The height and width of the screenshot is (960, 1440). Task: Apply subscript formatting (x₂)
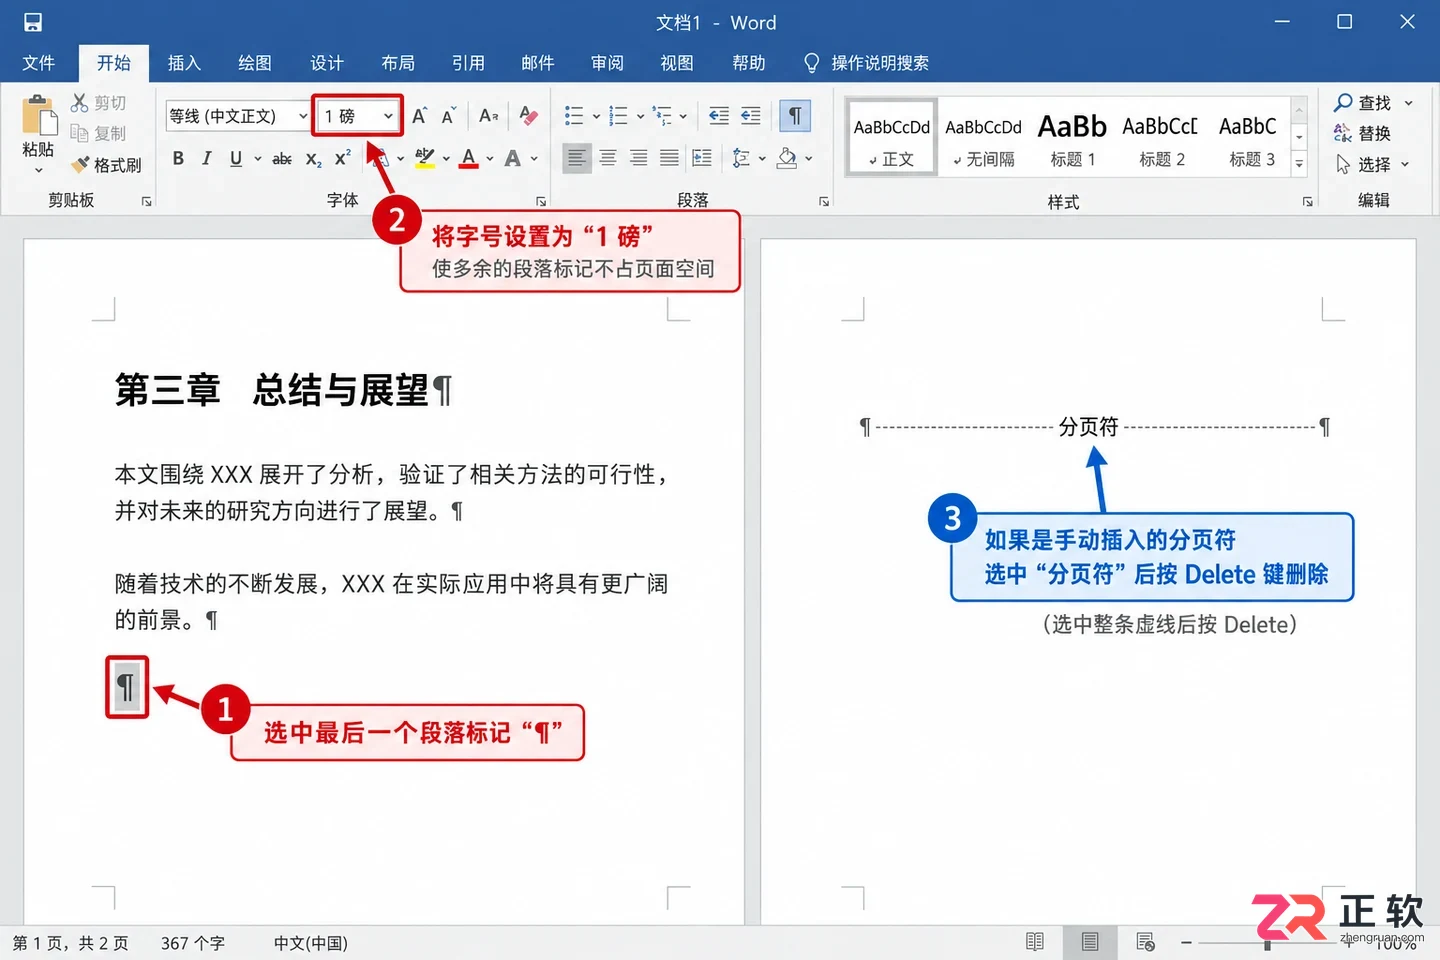(313, 158)
